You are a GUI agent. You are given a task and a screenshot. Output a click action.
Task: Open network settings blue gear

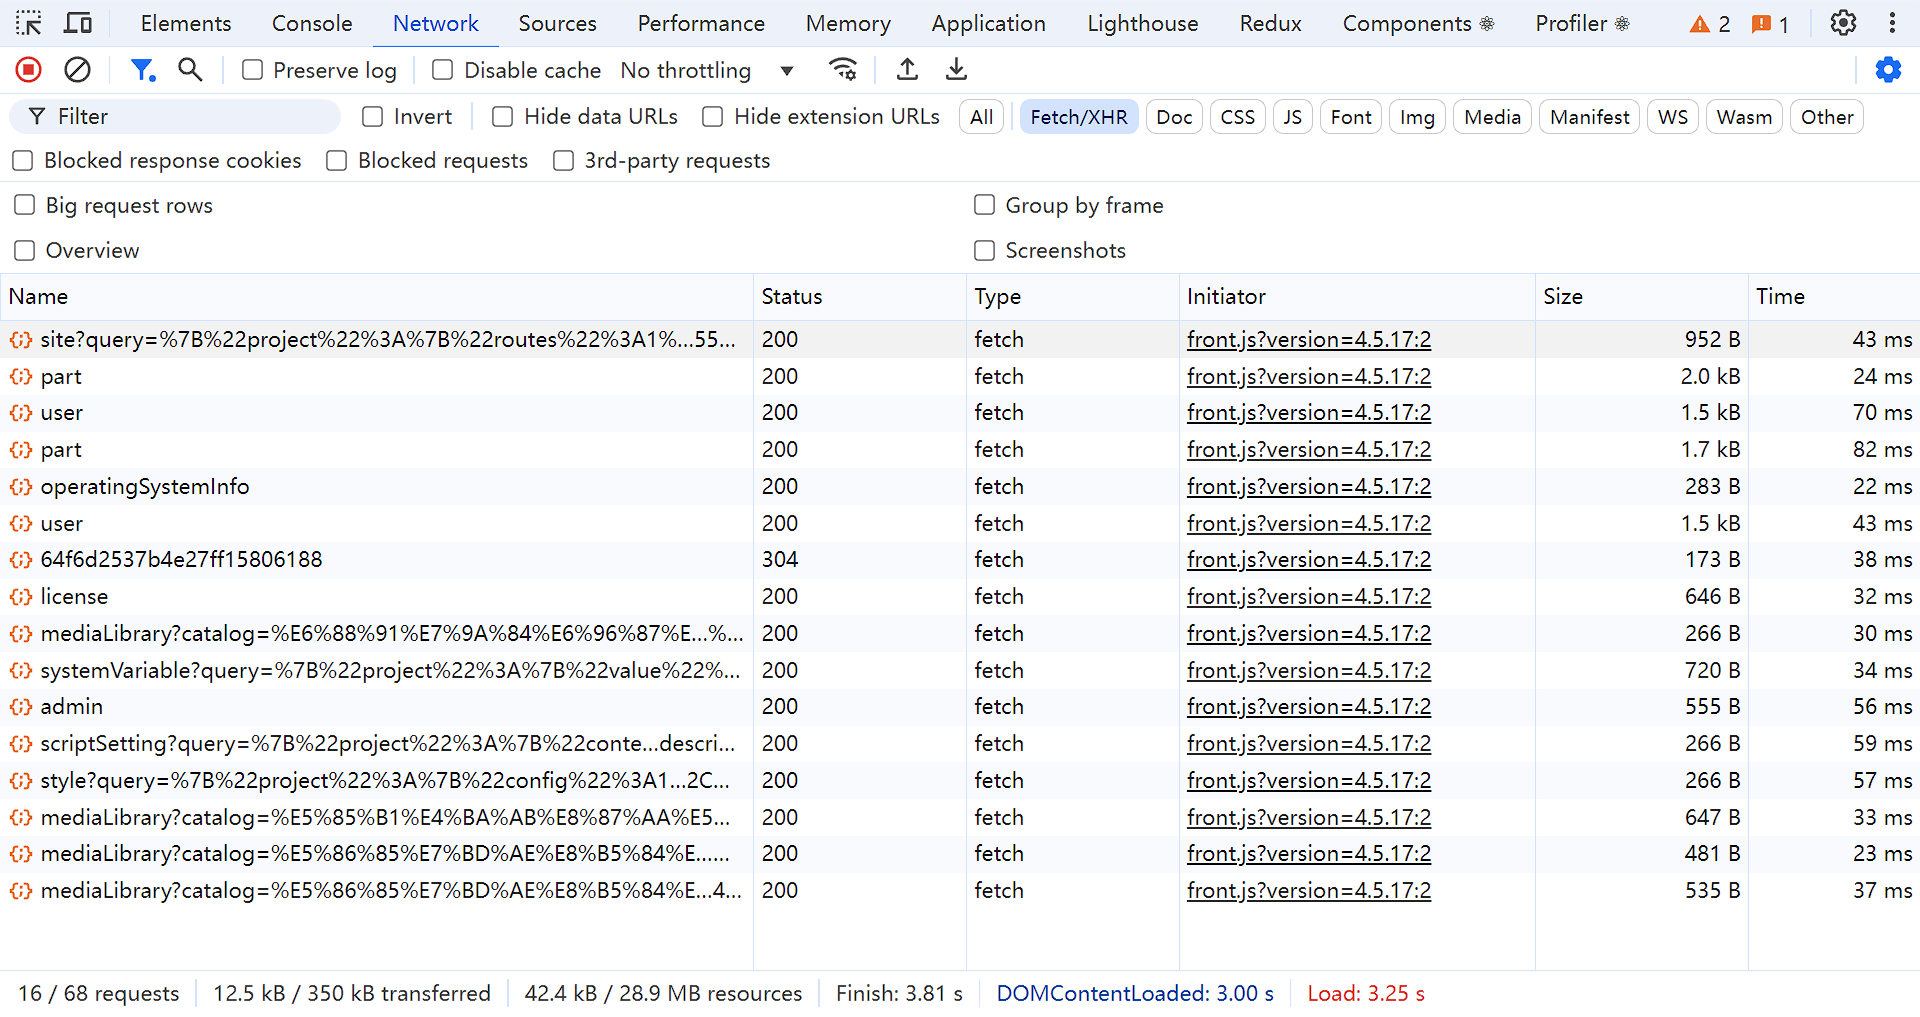[1888, 70]
